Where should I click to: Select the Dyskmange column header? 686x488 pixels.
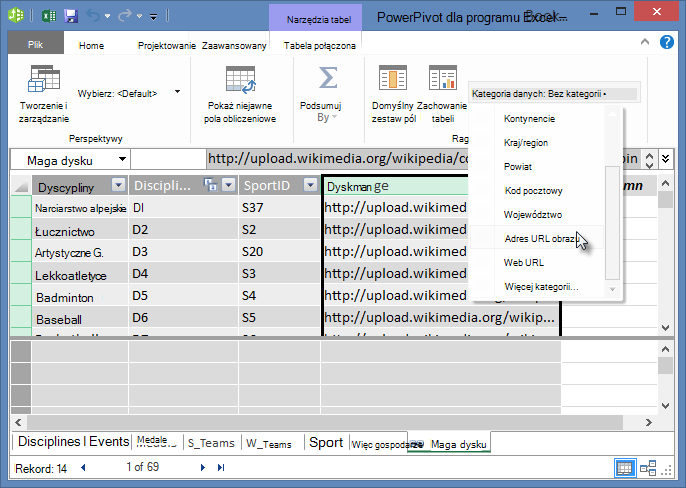click(396, 186)
